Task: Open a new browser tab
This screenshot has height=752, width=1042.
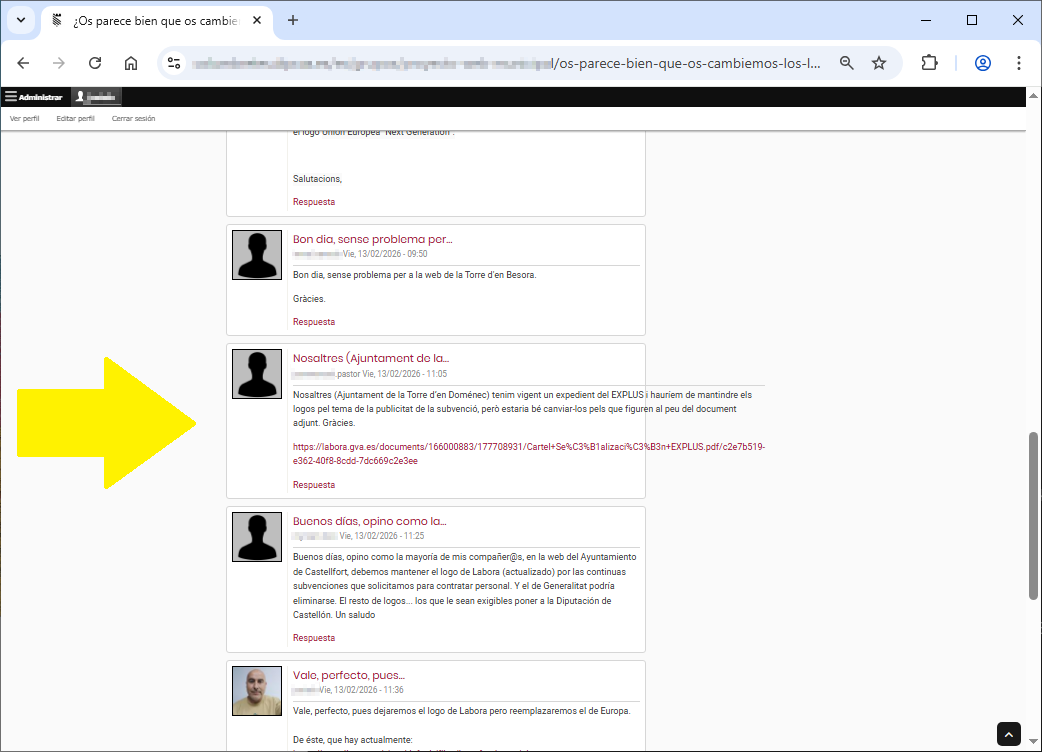Action: [x=292, y=20]
